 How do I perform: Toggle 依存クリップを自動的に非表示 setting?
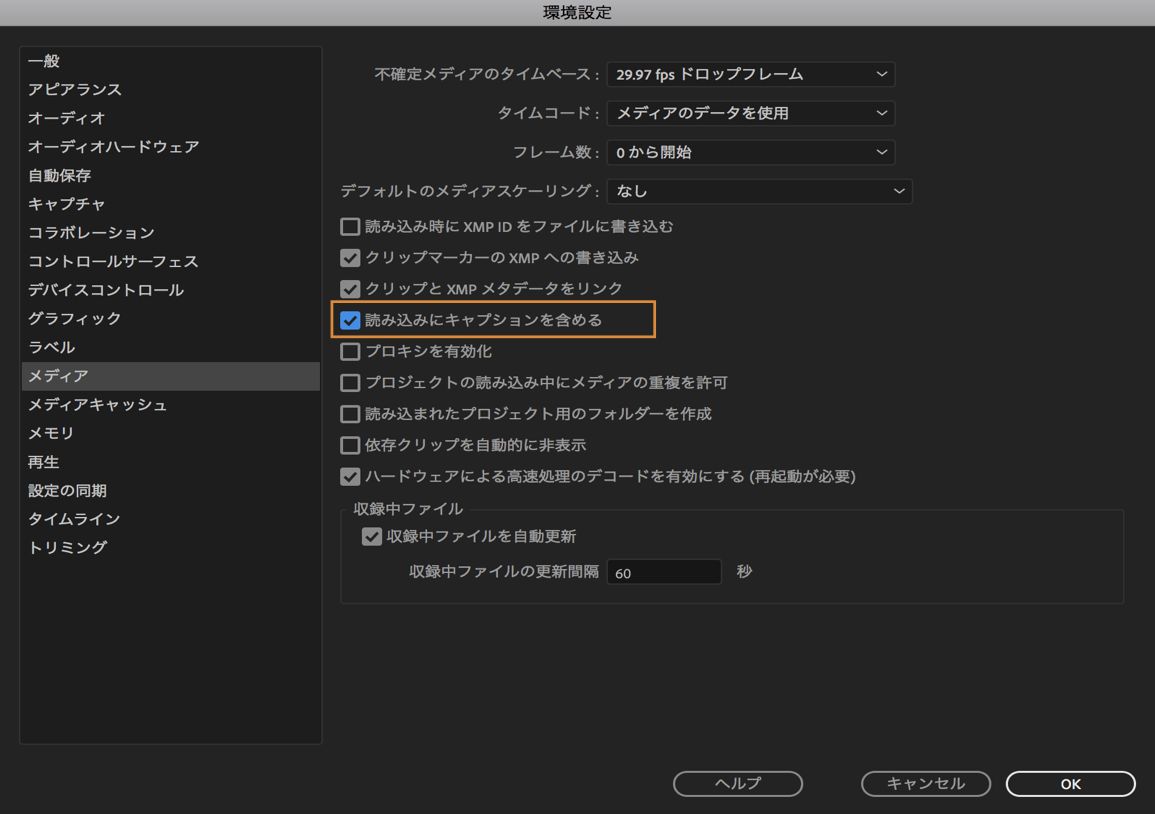[x=350, y=445]
